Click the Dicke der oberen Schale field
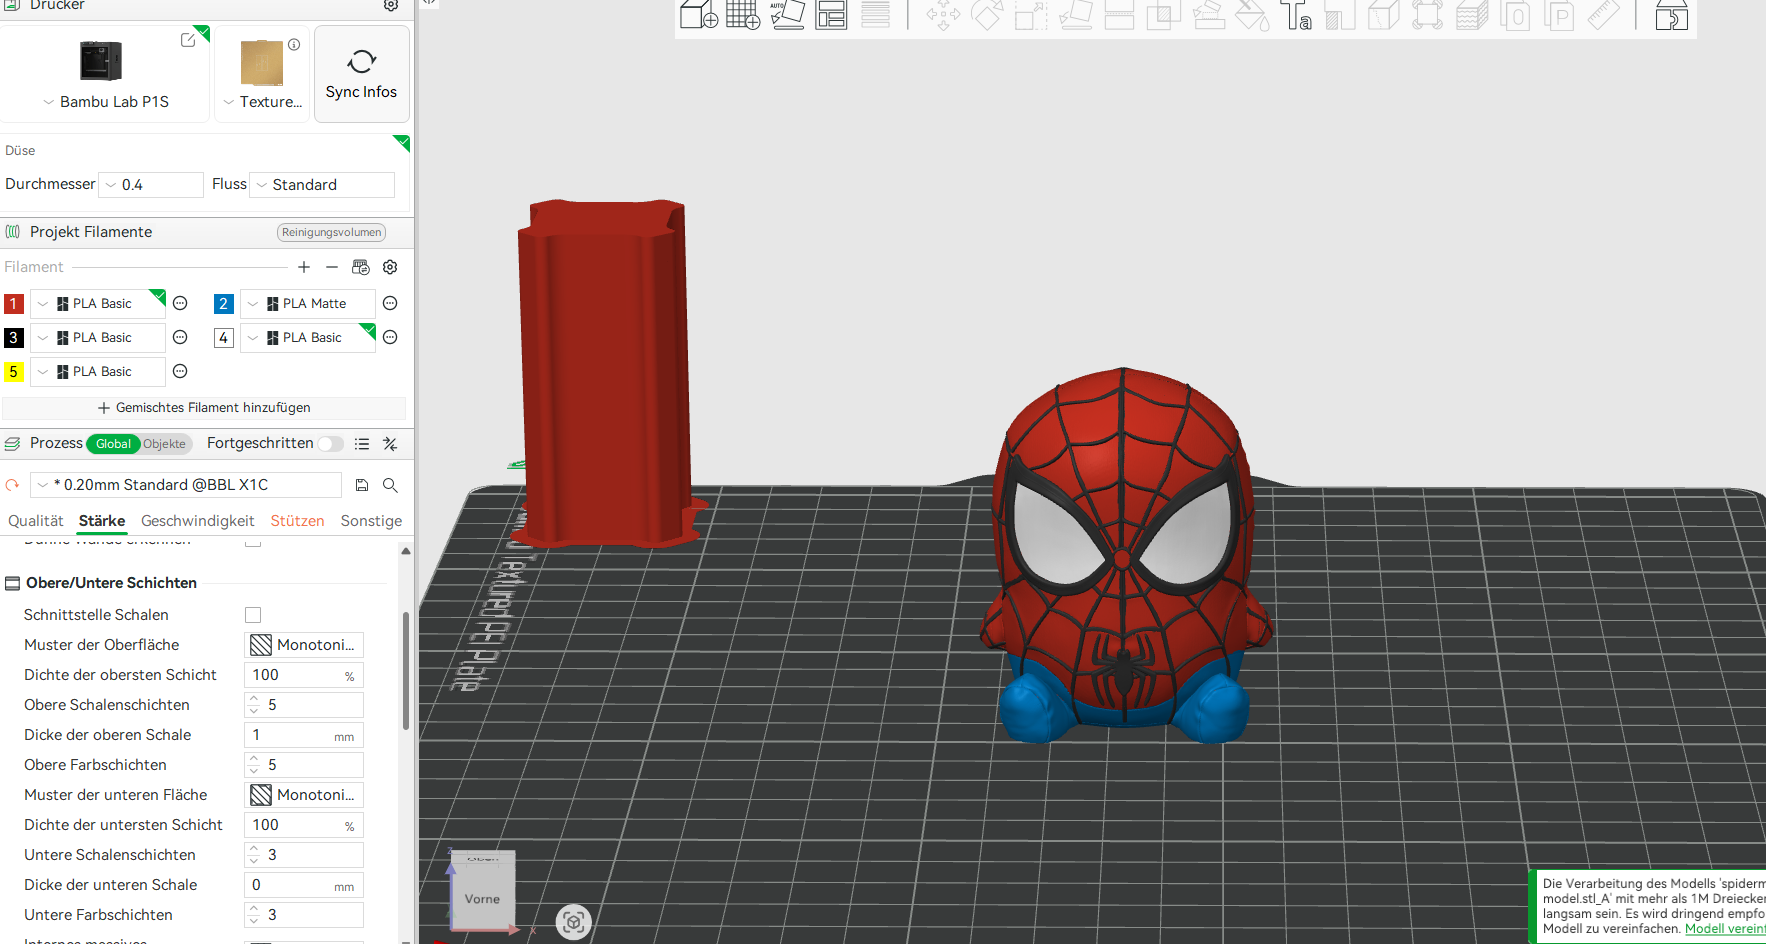Image resolution: width=1766 pixels, height=944 pixels. (304, 735)
